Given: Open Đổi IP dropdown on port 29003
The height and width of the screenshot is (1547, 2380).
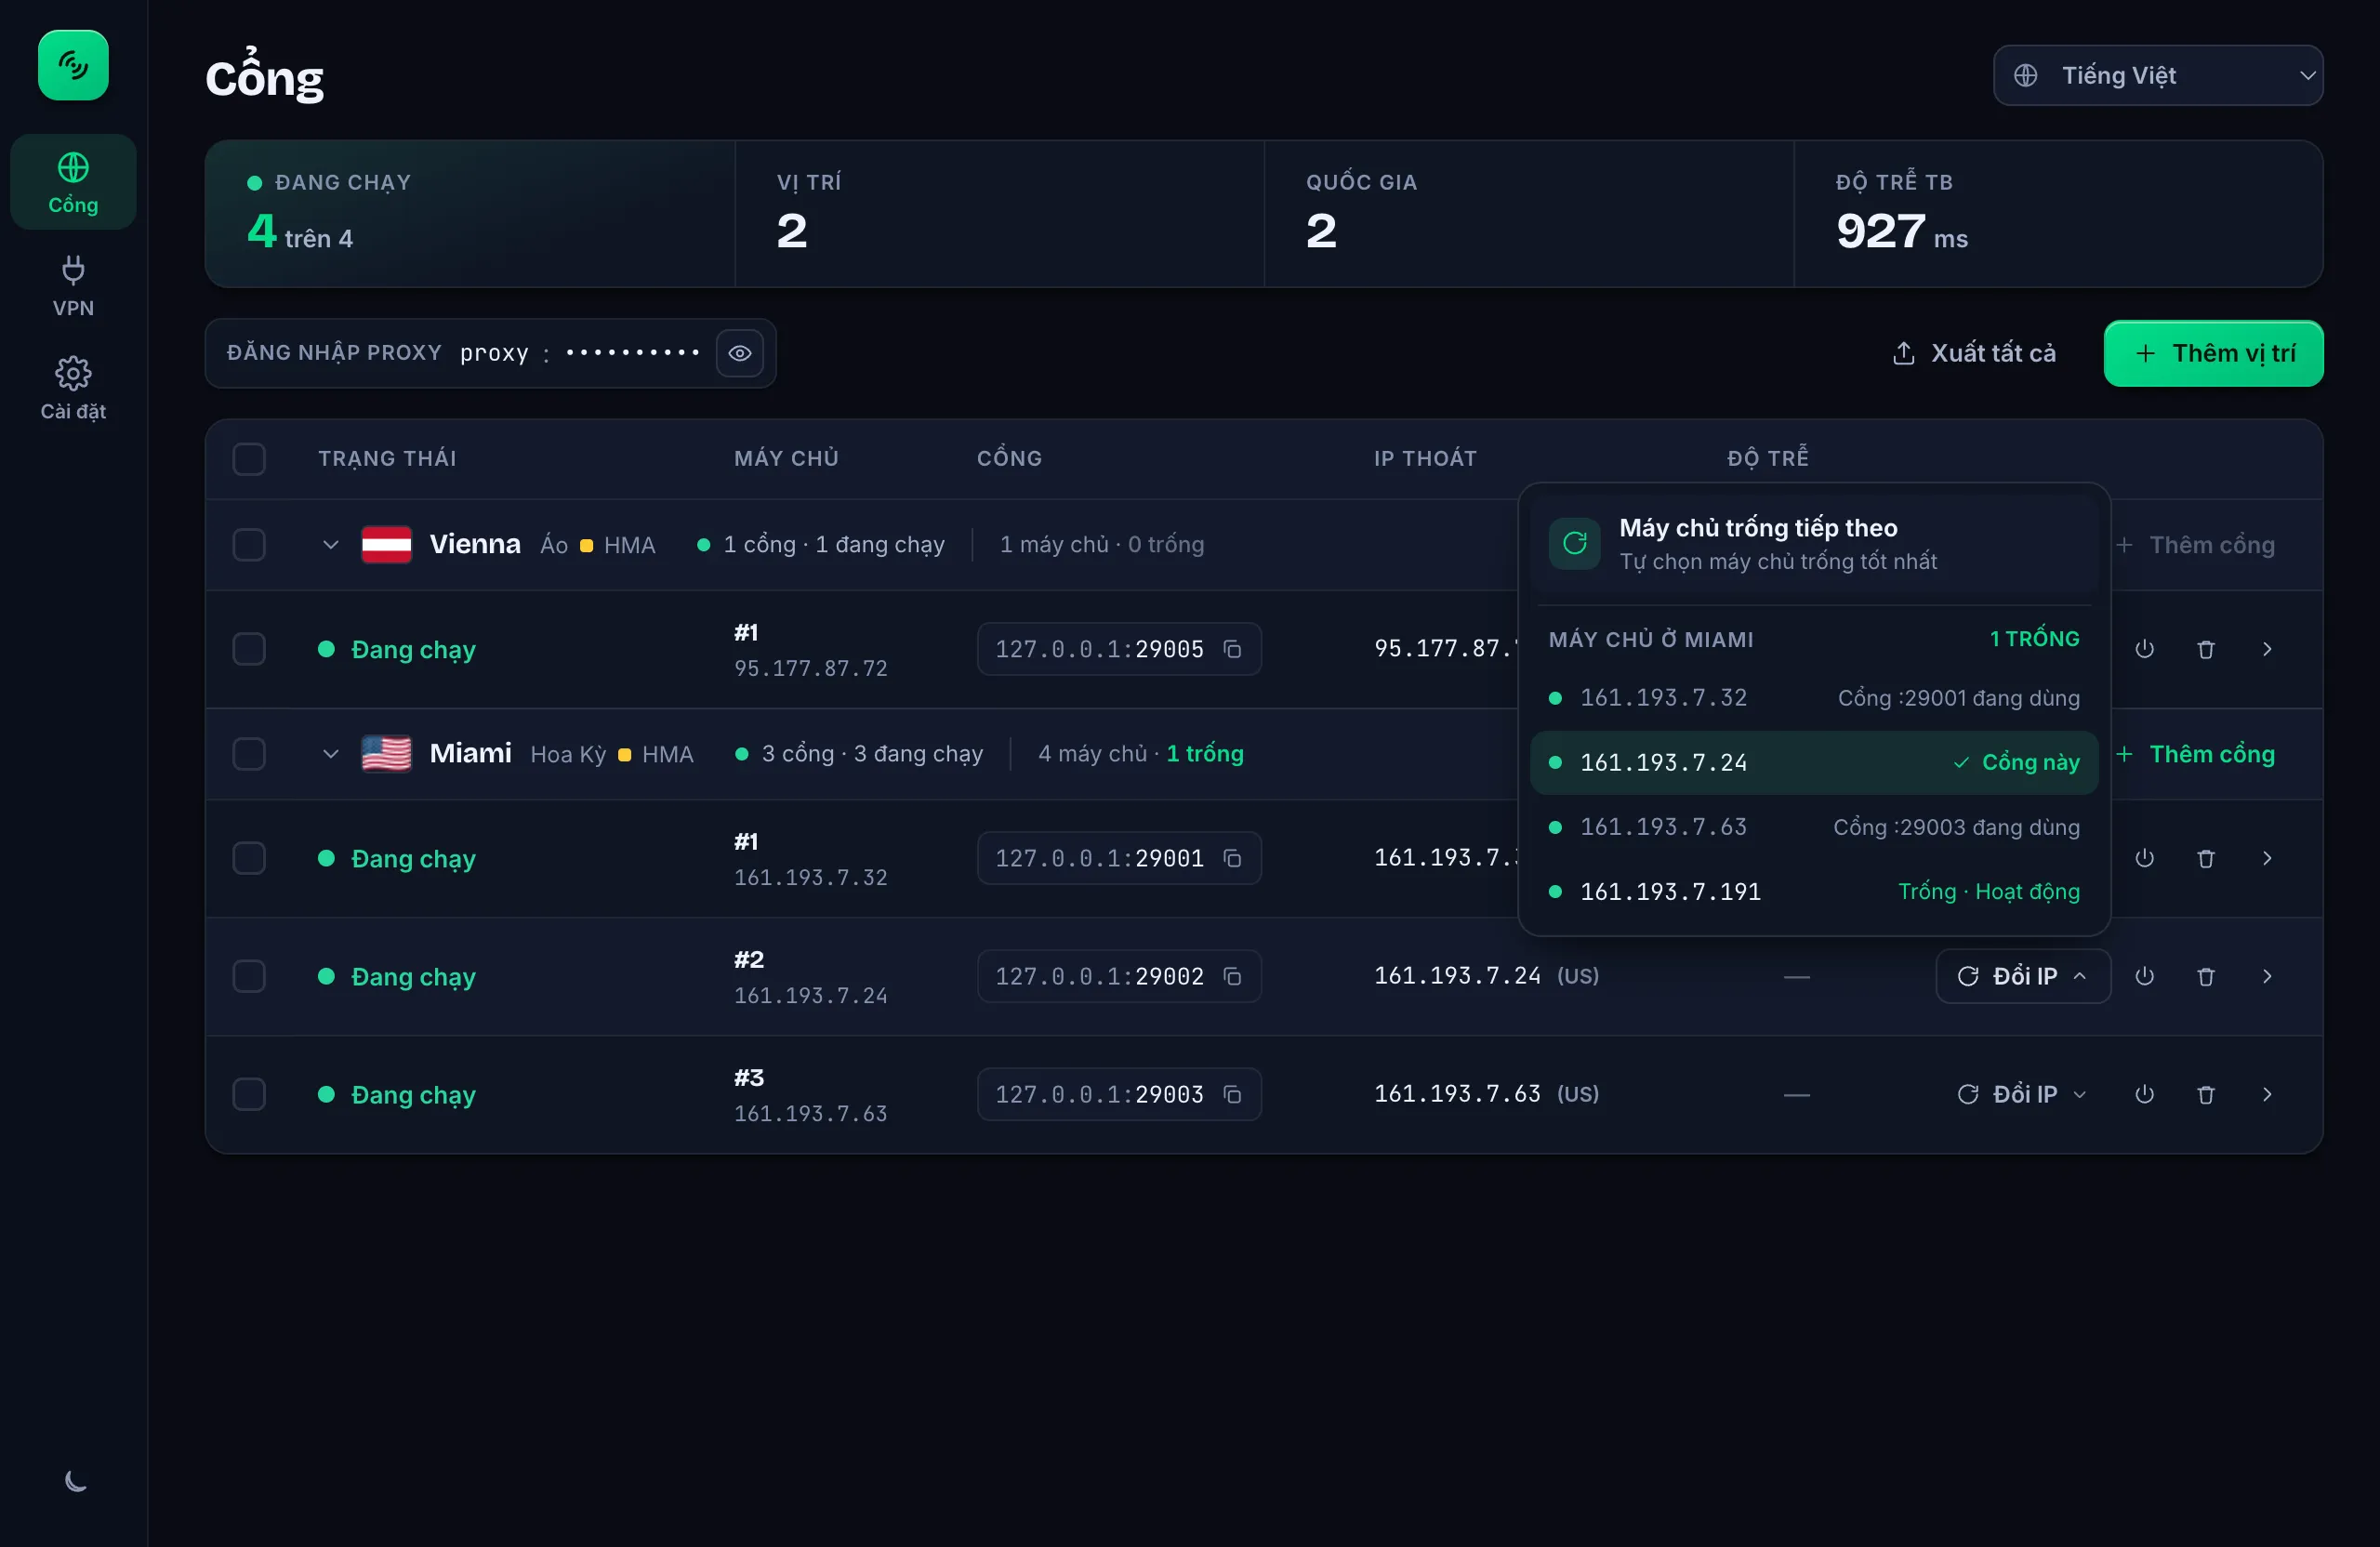Looking at the screenshot, I should tap(2023, 1094).
